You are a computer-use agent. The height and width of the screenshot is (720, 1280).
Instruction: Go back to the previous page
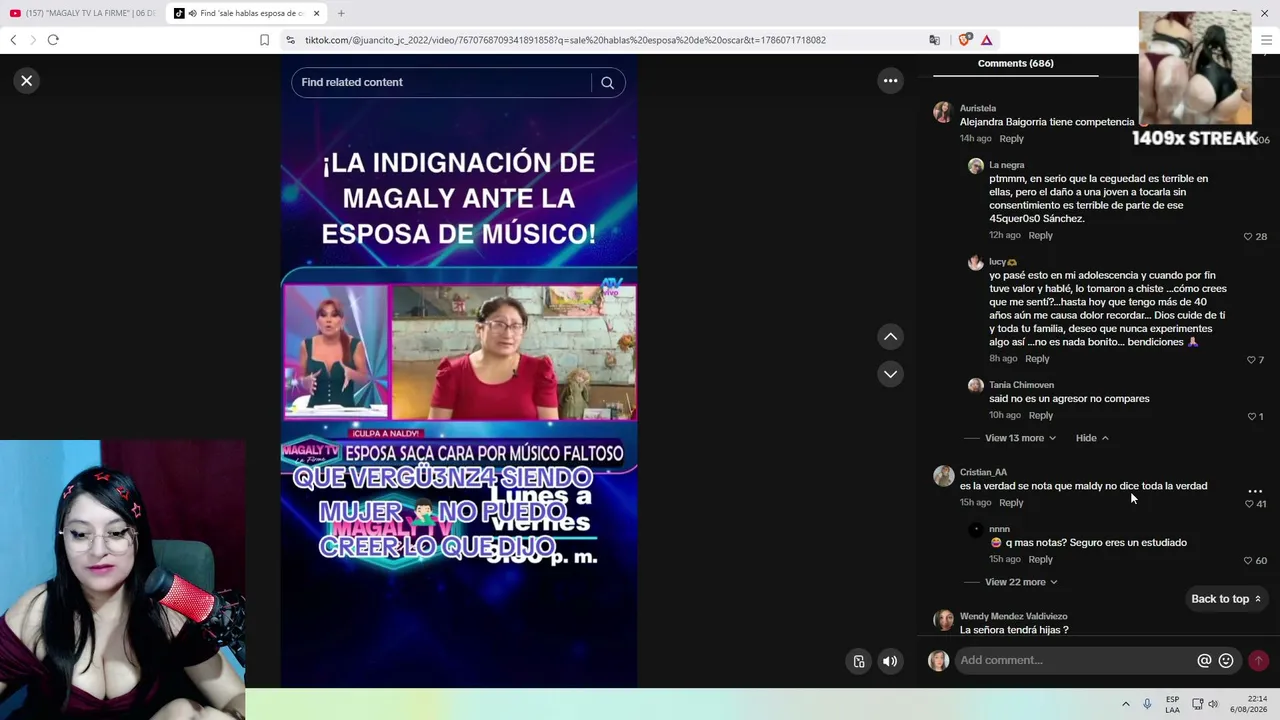click(x=13, y=40)
